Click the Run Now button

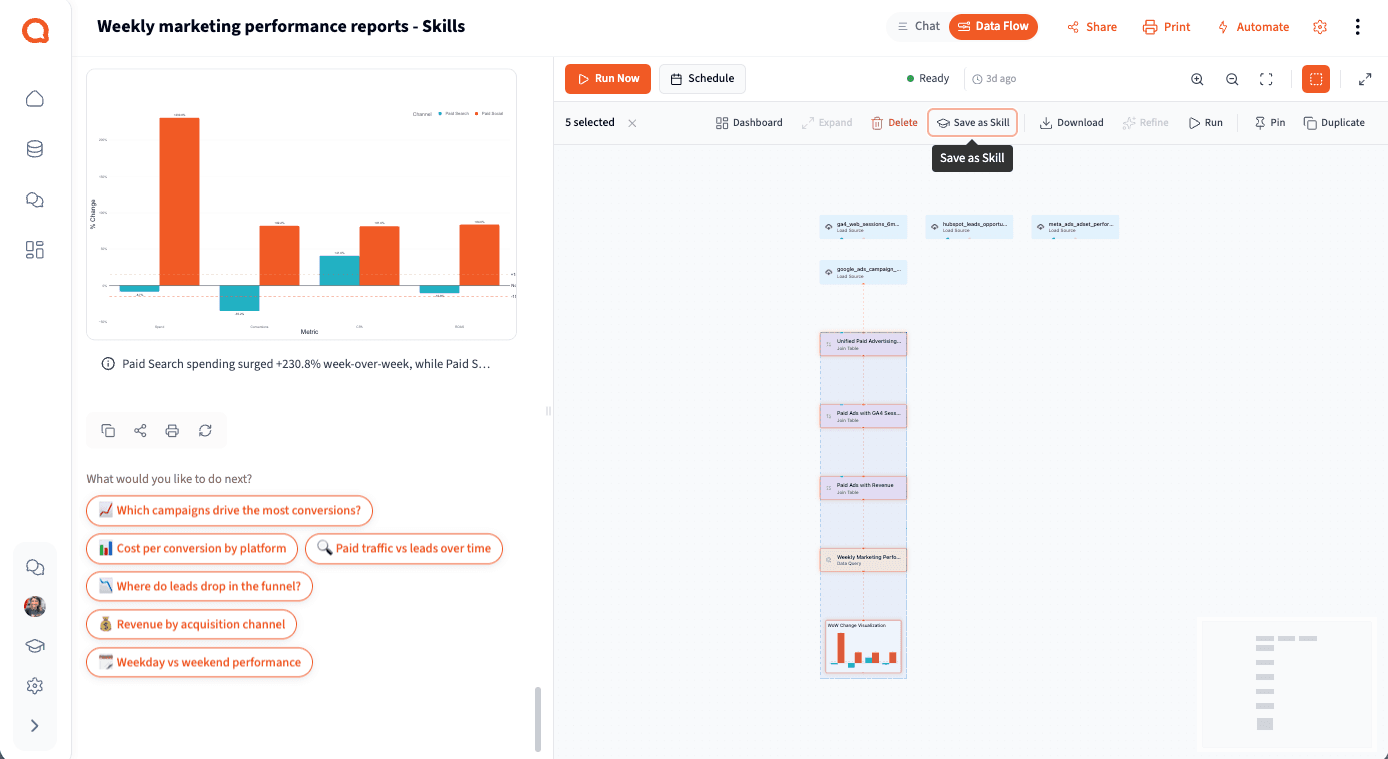[x=608, y=78]
